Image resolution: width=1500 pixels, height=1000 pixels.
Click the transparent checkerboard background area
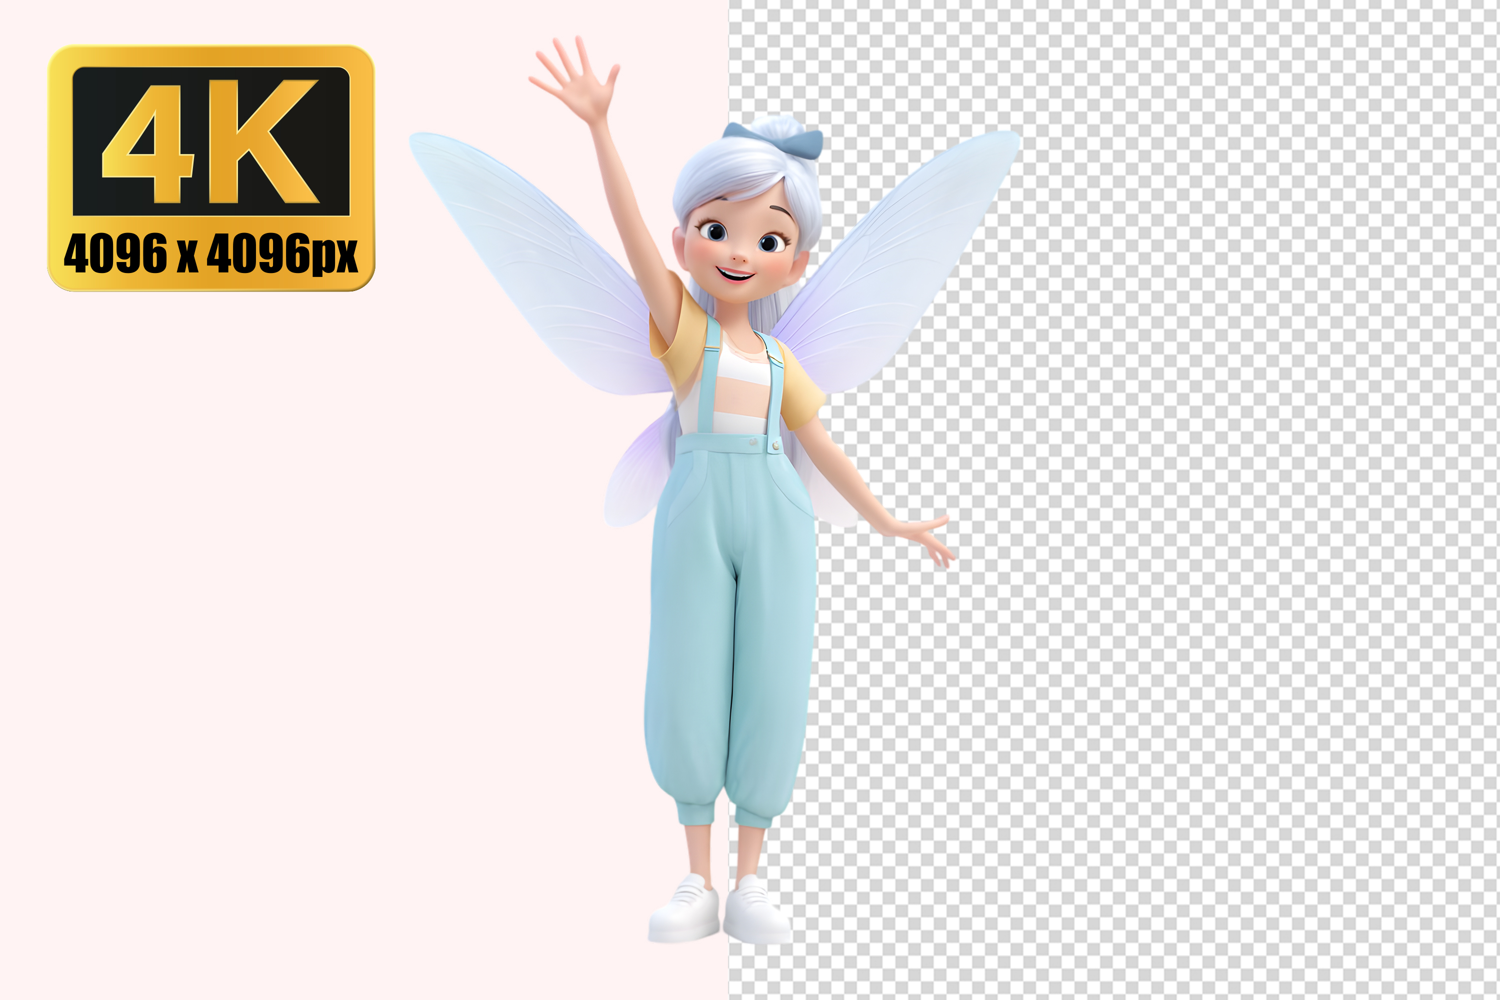(x=1200, y=600)
